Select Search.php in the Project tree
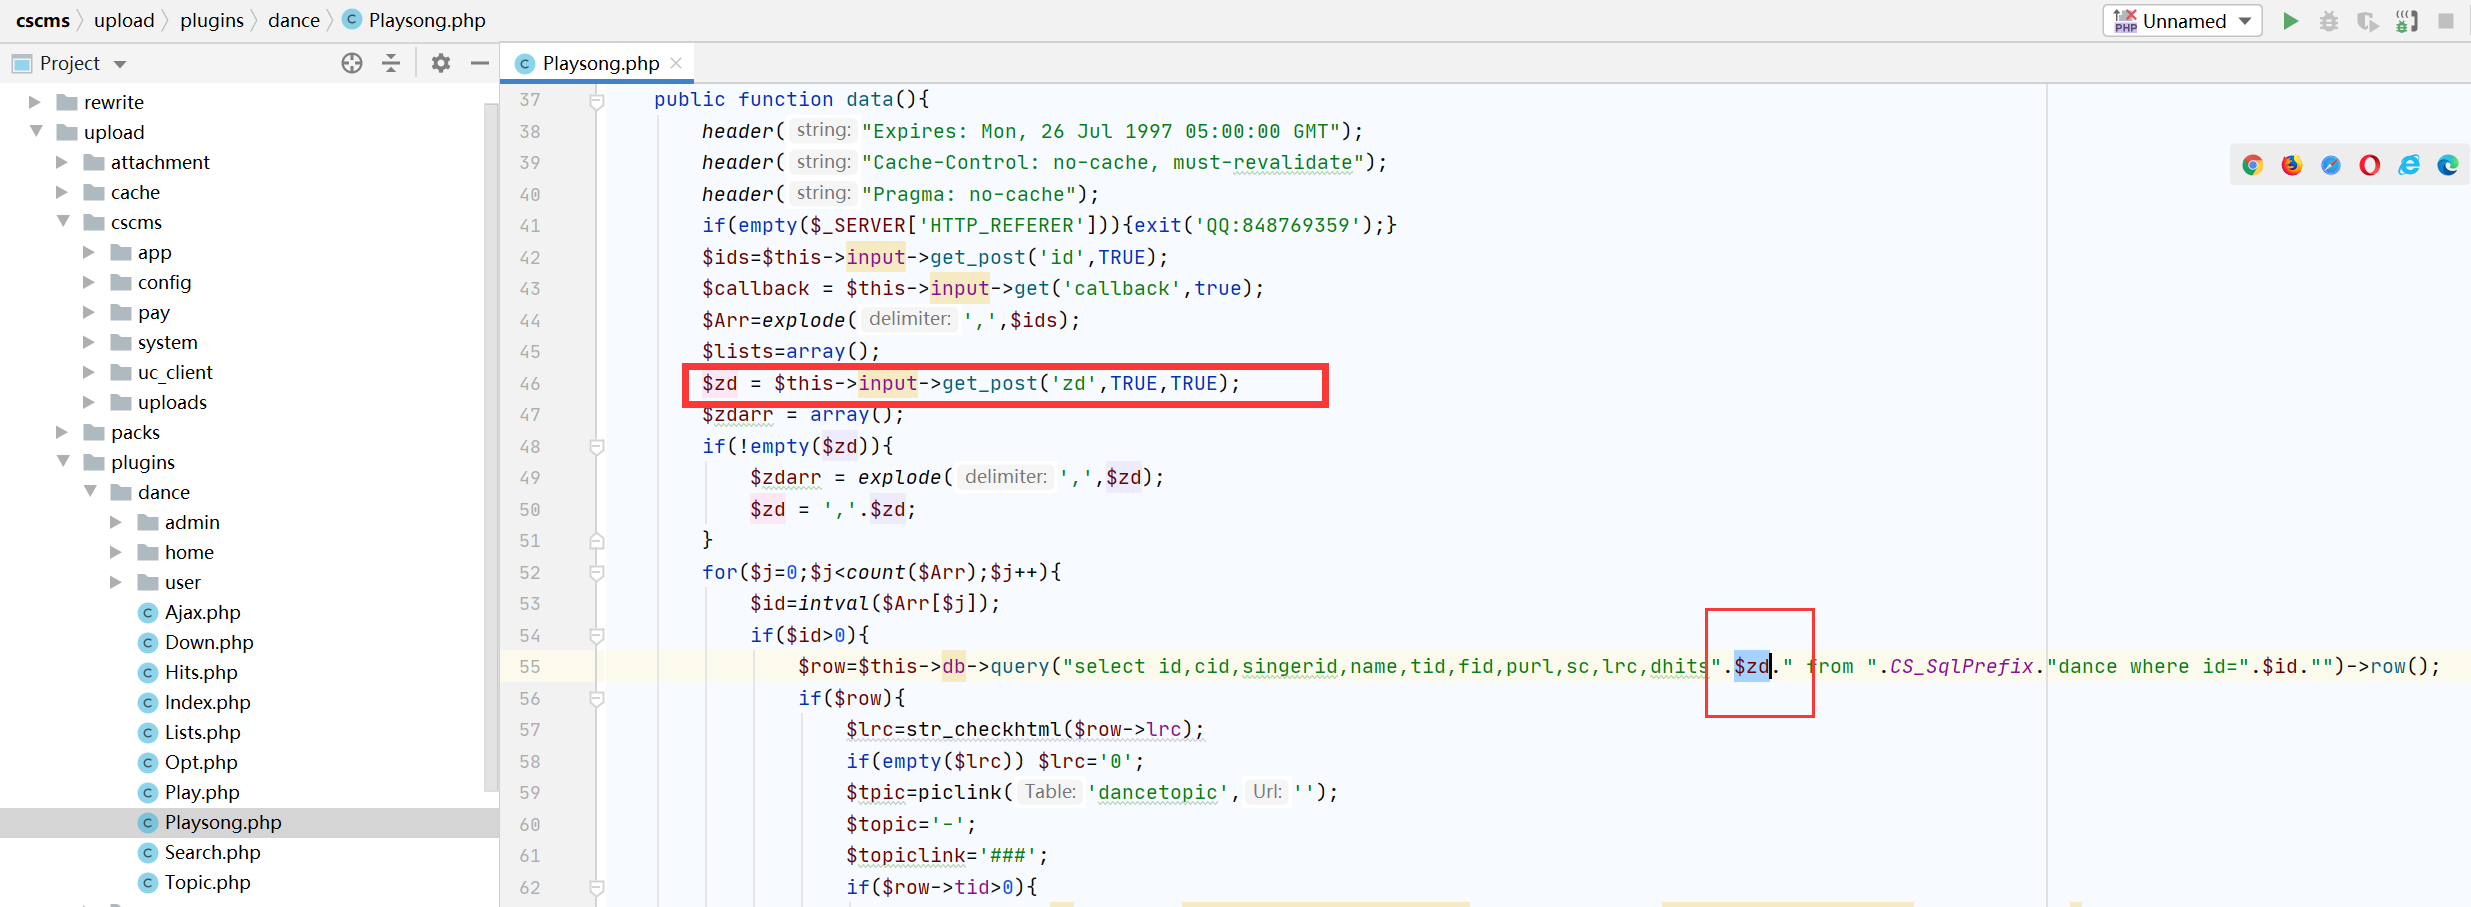 (212, 852)
